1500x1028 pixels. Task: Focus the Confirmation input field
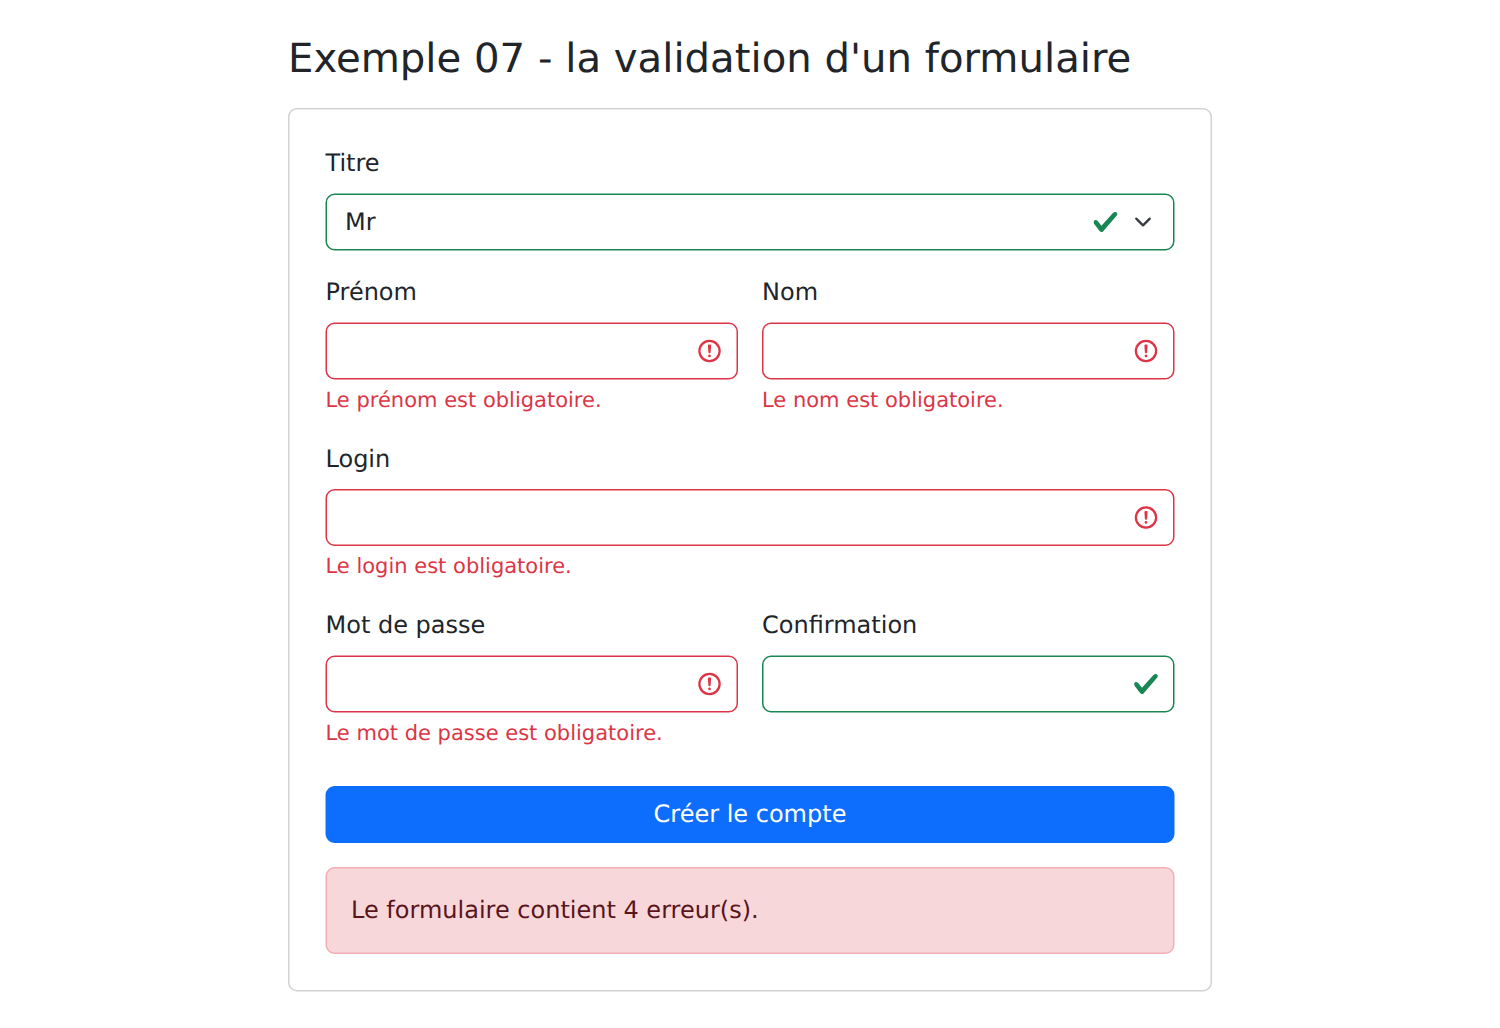(968, 684)
